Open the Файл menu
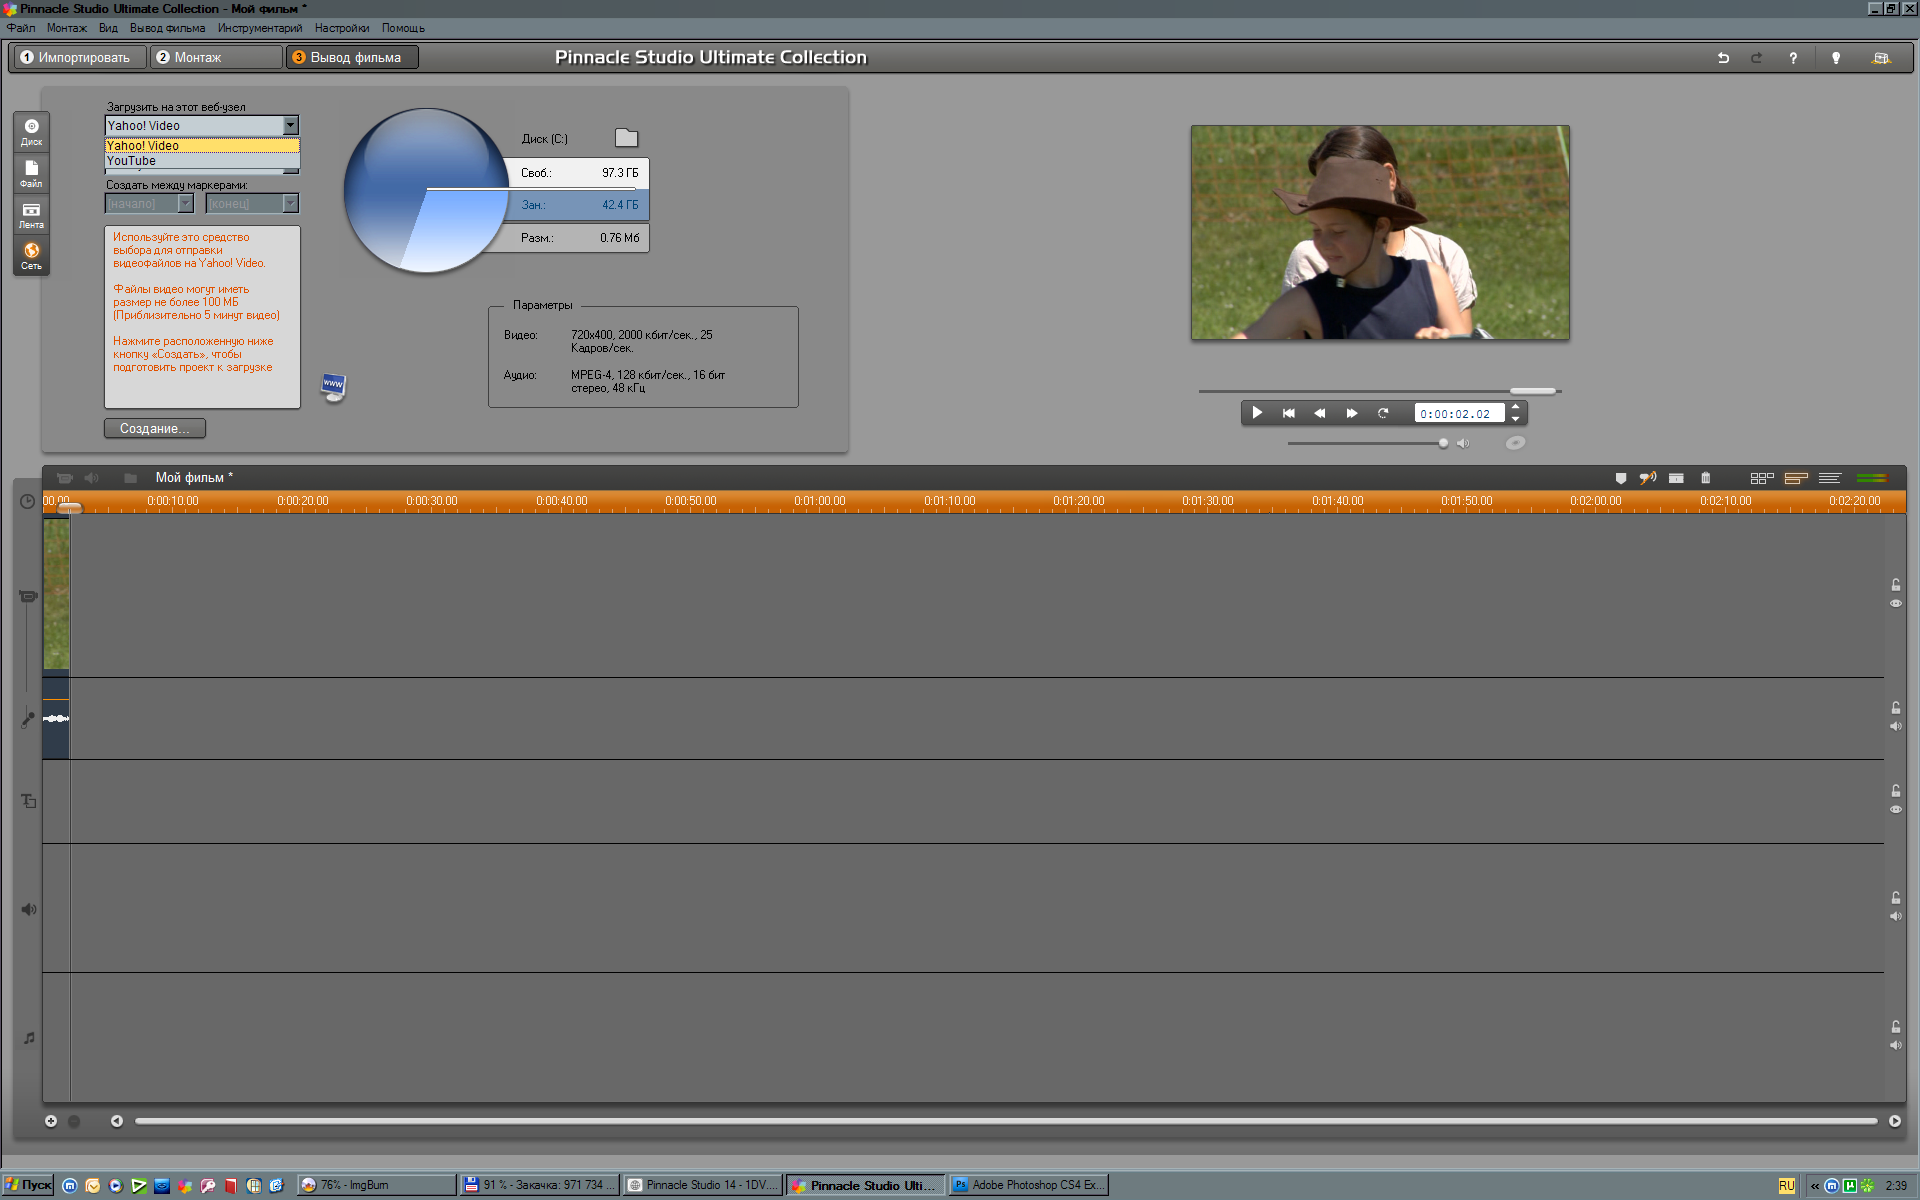The height and width of the screenshot is (1200, 1920). (21, 28)
